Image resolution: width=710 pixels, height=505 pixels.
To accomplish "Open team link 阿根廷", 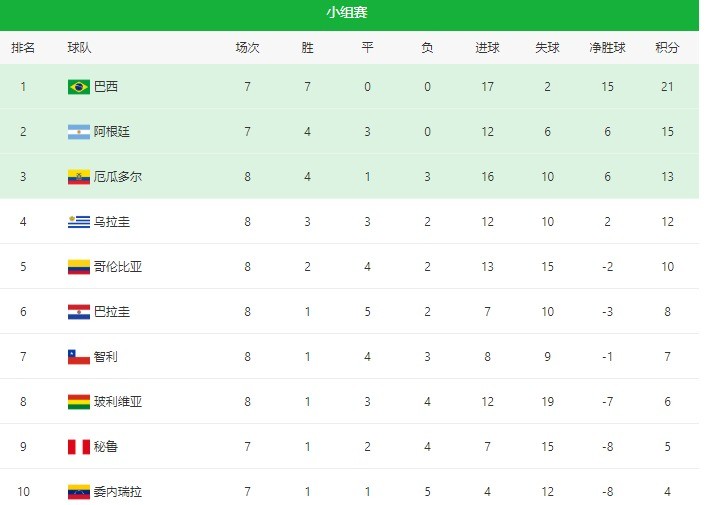I will (x=111, y=132).
